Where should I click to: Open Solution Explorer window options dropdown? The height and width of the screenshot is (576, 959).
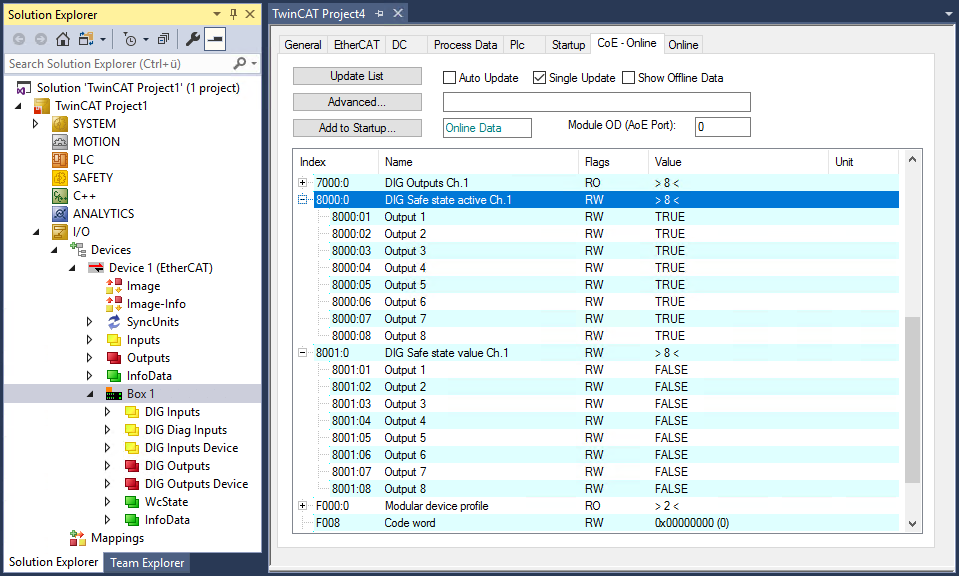[x=217, y=14]
